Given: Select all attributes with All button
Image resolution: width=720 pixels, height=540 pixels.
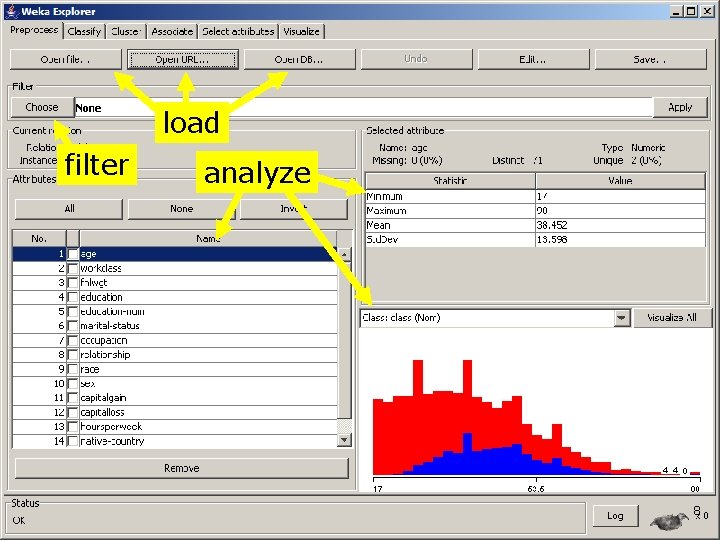Looking at the screenshot, I should [x=69, y=209].
